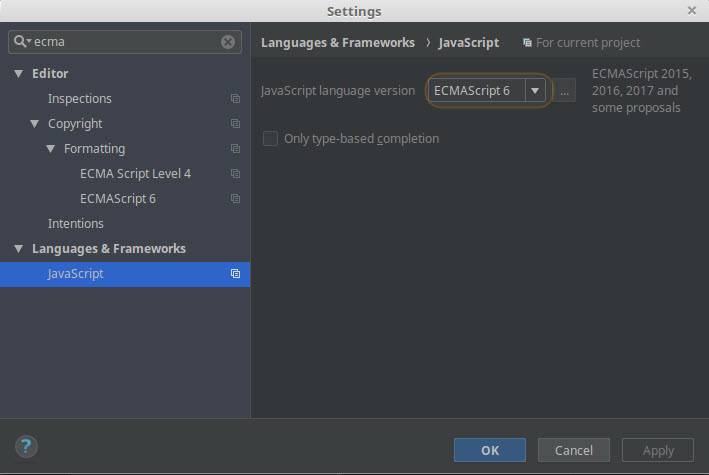
Task: Open the Help question mark button
Action: coord(27,447)
